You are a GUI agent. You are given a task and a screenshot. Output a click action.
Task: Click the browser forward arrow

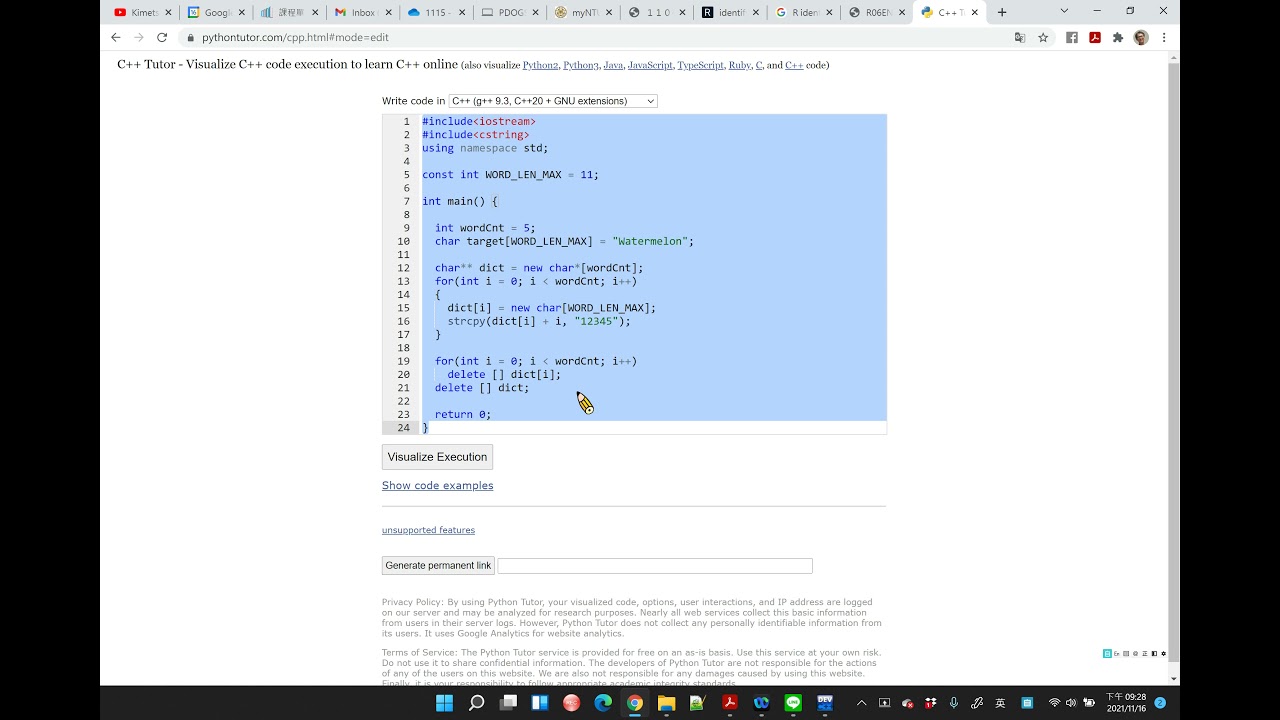138,37
